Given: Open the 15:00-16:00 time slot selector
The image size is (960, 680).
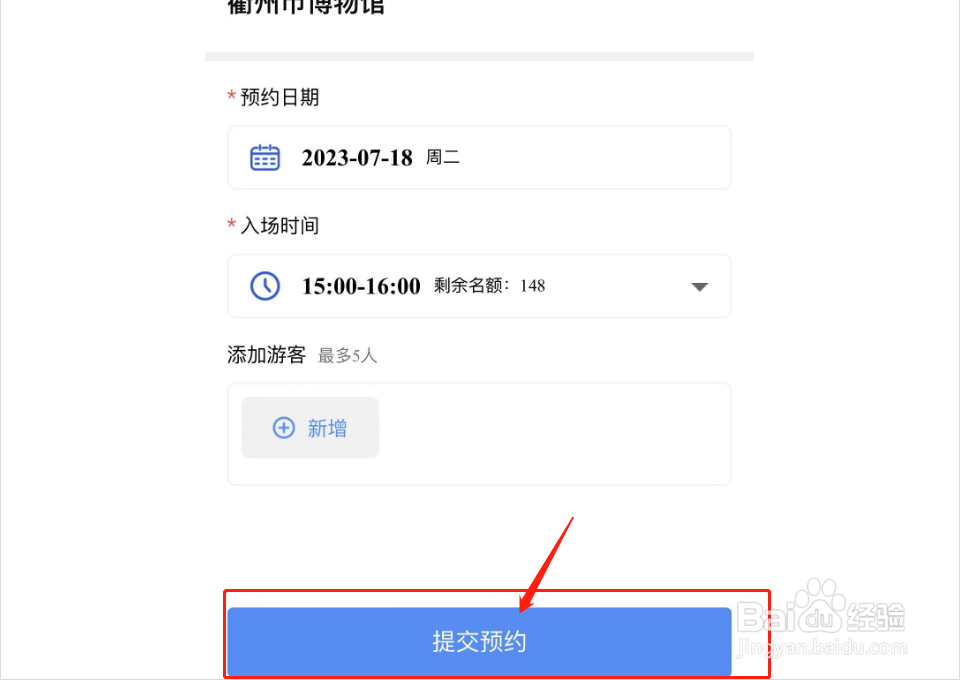Looking at the screenshot, I should coord(479,286).
